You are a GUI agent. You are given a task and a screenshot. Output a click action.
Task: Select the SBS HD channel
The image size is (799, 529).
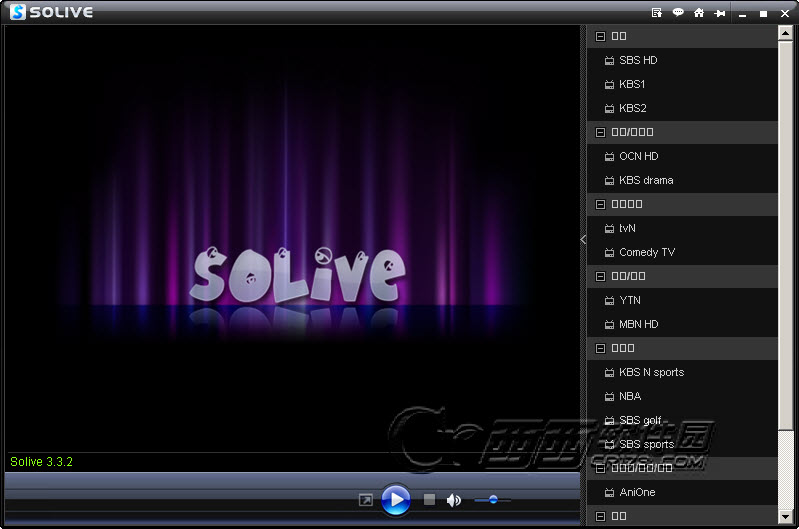[682, 60]
